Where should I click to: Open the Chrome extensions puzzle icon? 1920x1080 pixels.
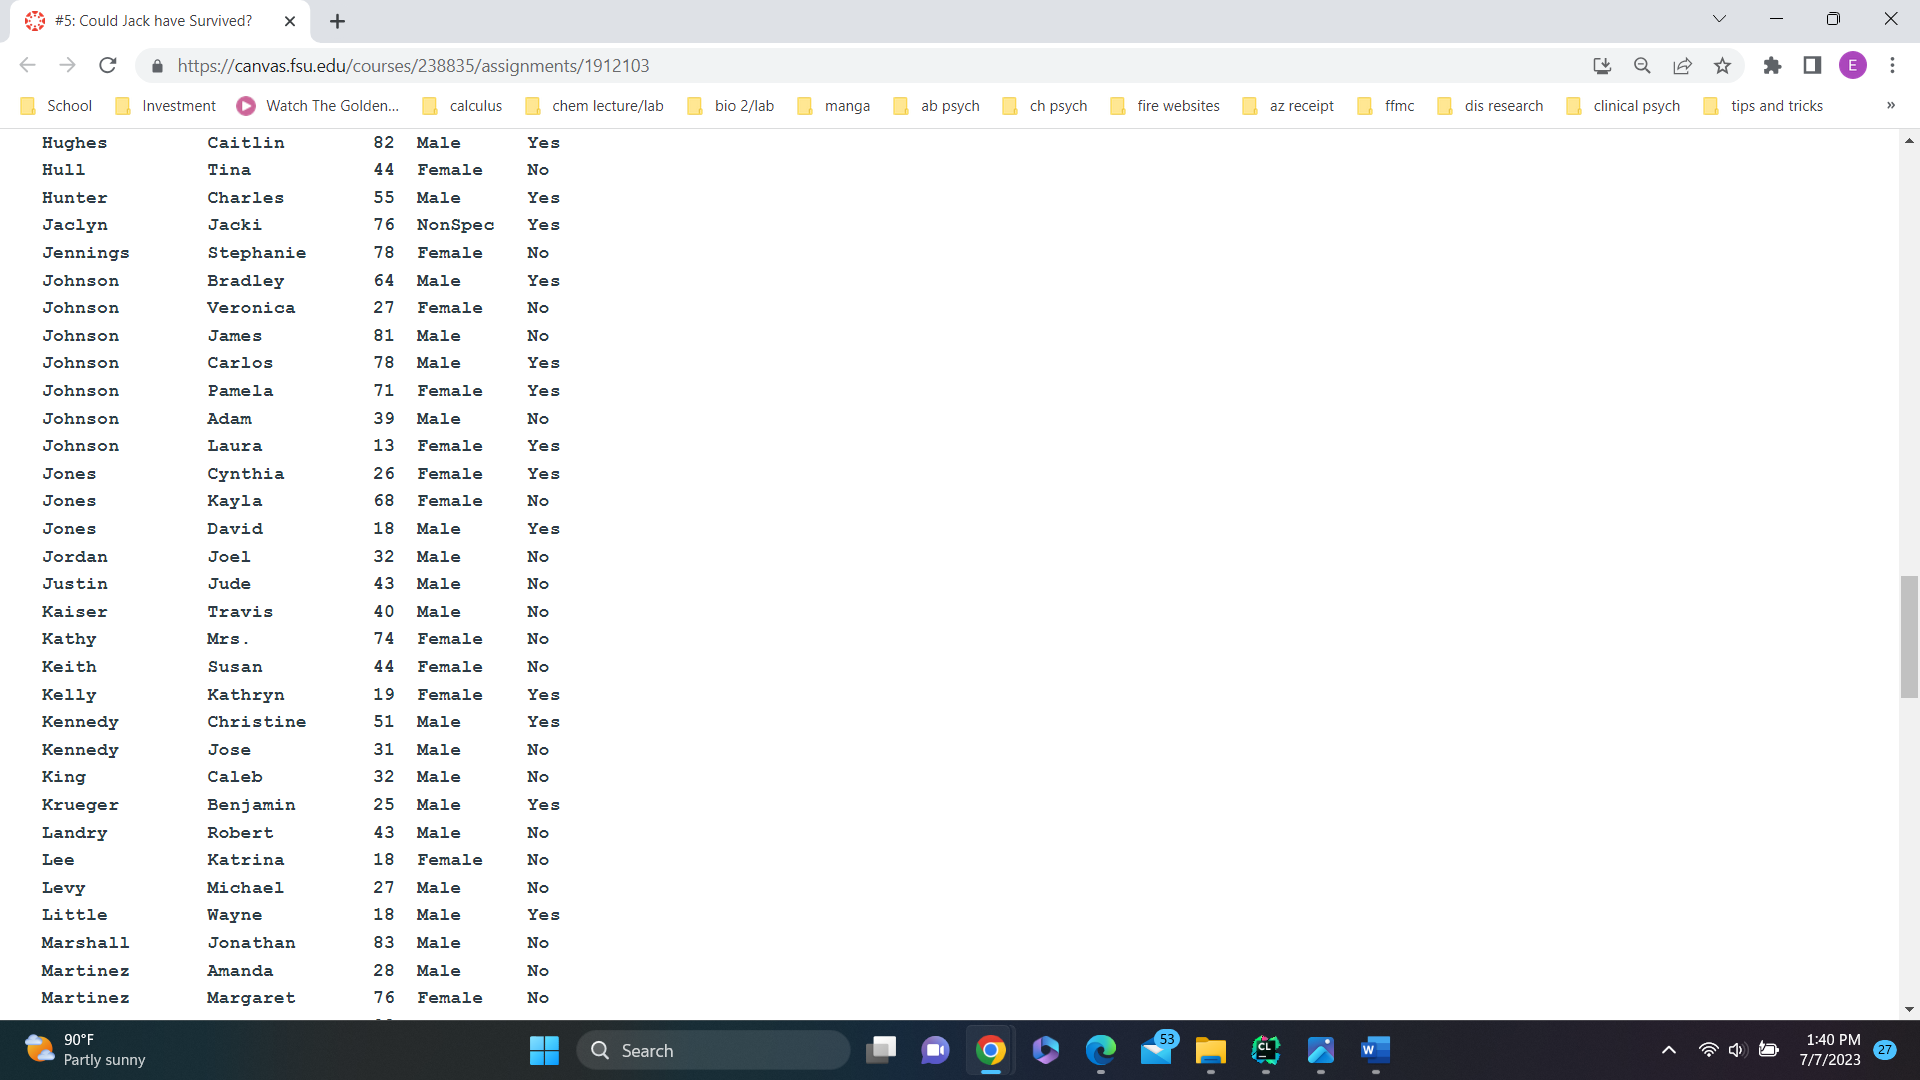point(1772,66)
